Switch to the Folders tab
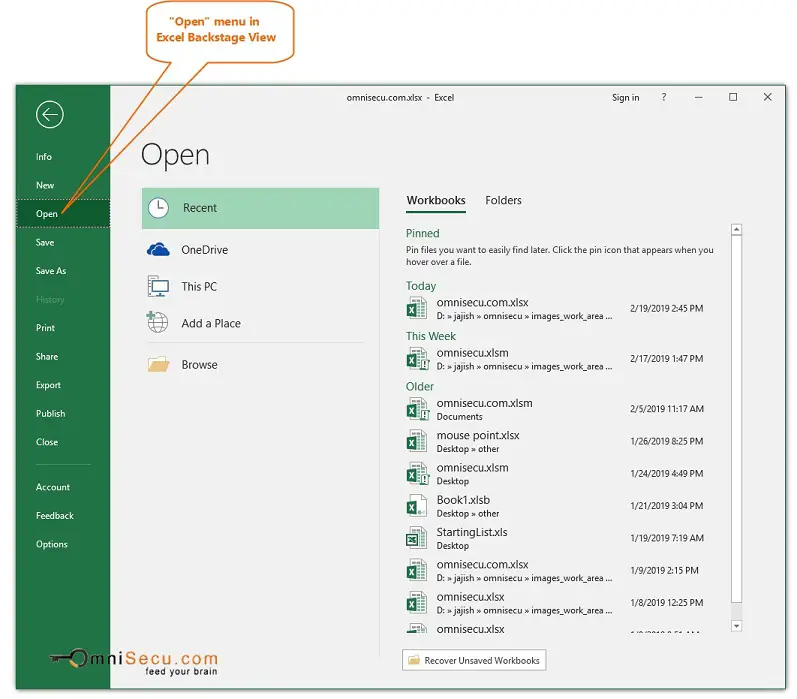 [503, 200]
